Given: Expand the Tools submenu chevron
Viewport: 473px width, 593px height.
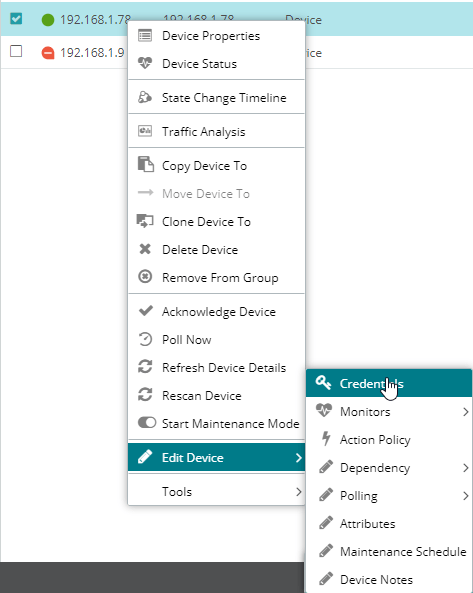Looking at the screenshot, I should click(x=299, y=492).
